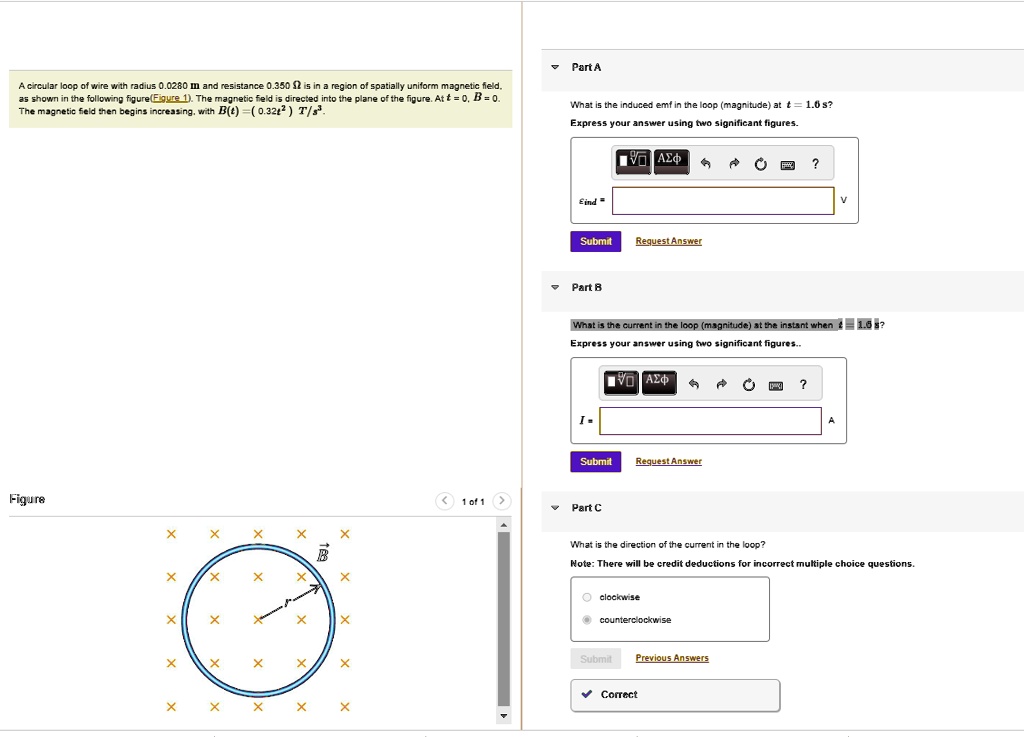This screenshot has height=737, width=1024.
Task: Click the Figure 1 link in the problem
Action: (x=169, y=97)
